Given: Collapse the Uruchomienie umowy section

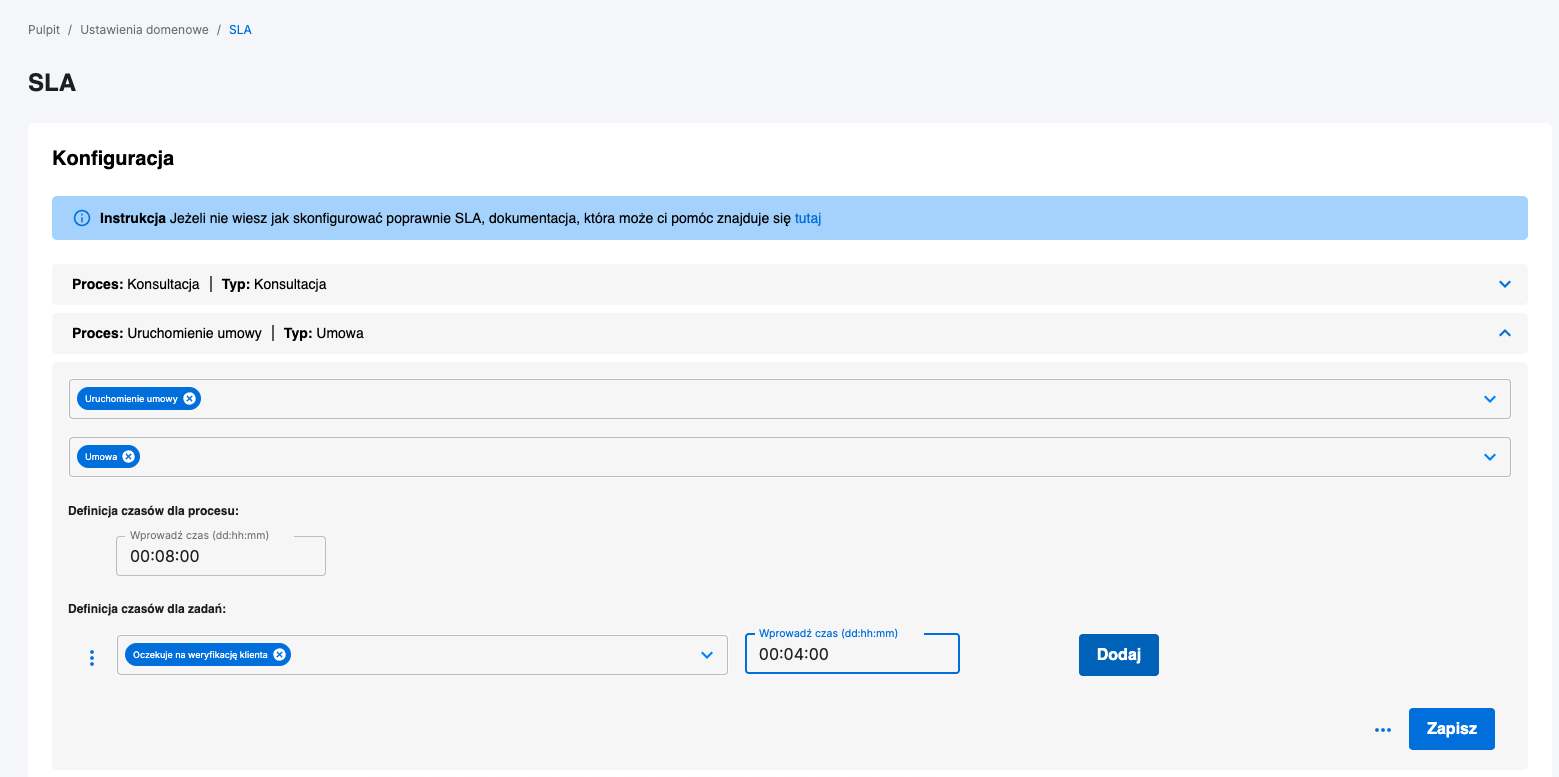Looking at the screenshot, I should pos(1505,333).
